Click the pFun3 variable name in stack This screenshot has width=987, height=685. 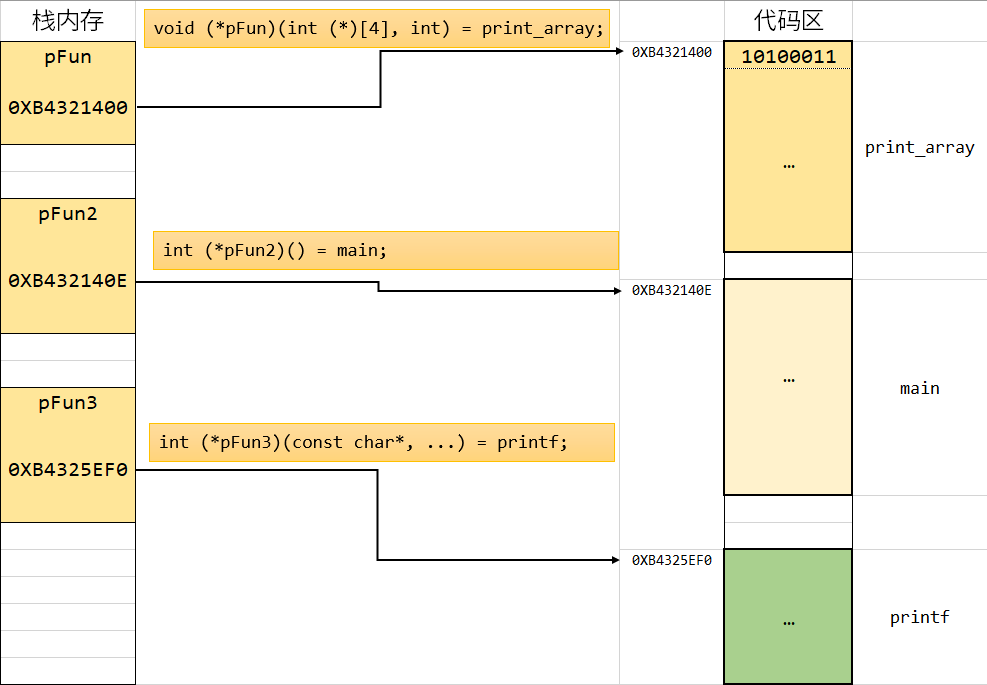pyautogui.click(x=68, y=404)
